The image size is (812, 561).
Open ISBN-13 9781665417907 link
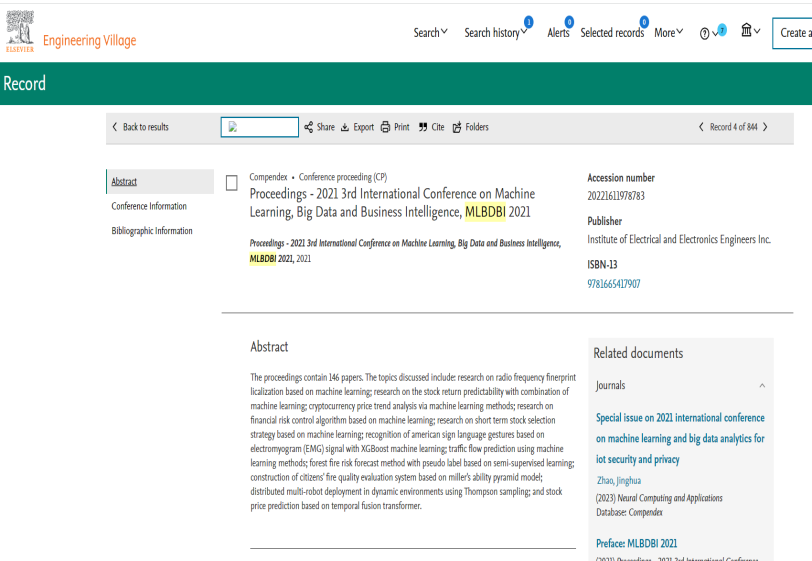614,284
